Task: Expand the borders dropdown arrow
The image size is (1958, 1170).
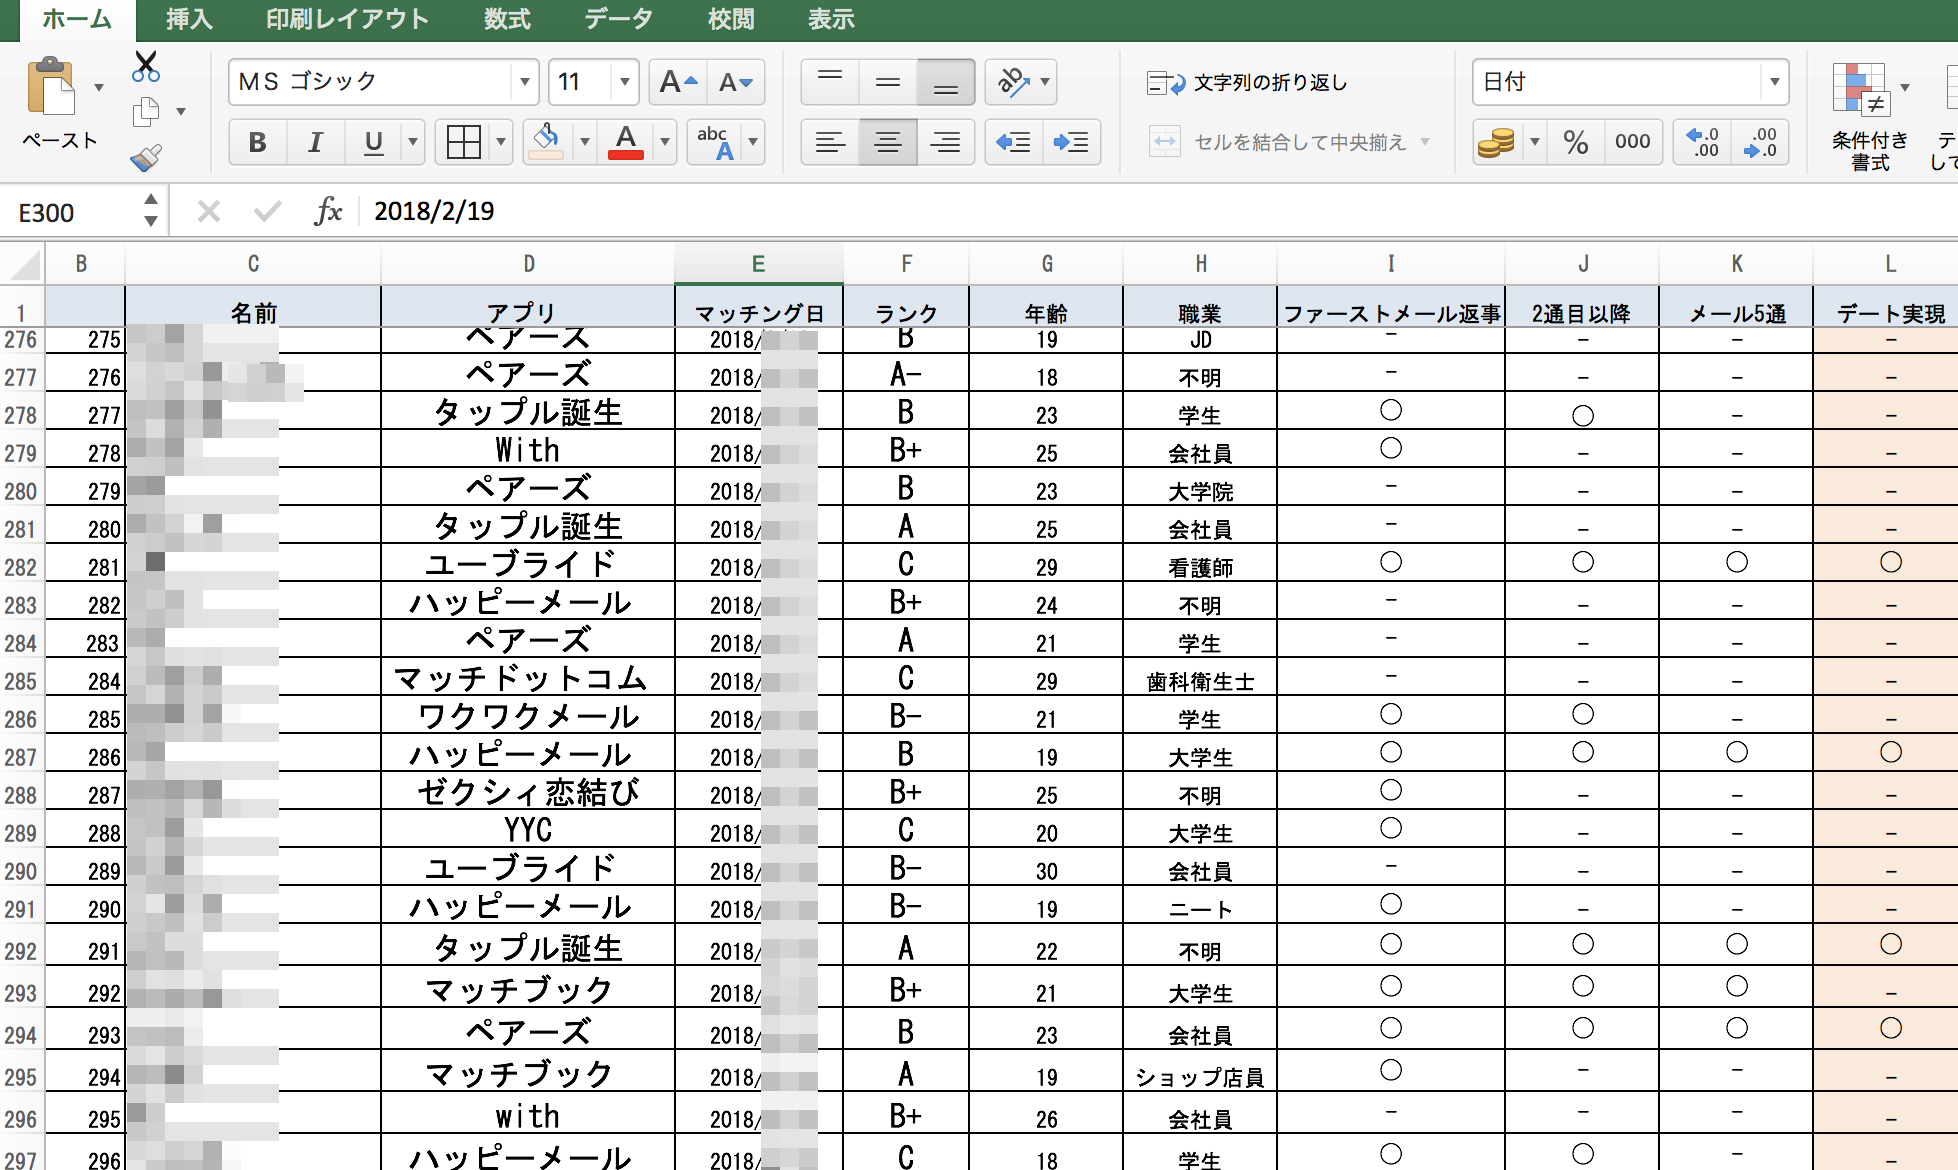Action: [x=501, y=142]
